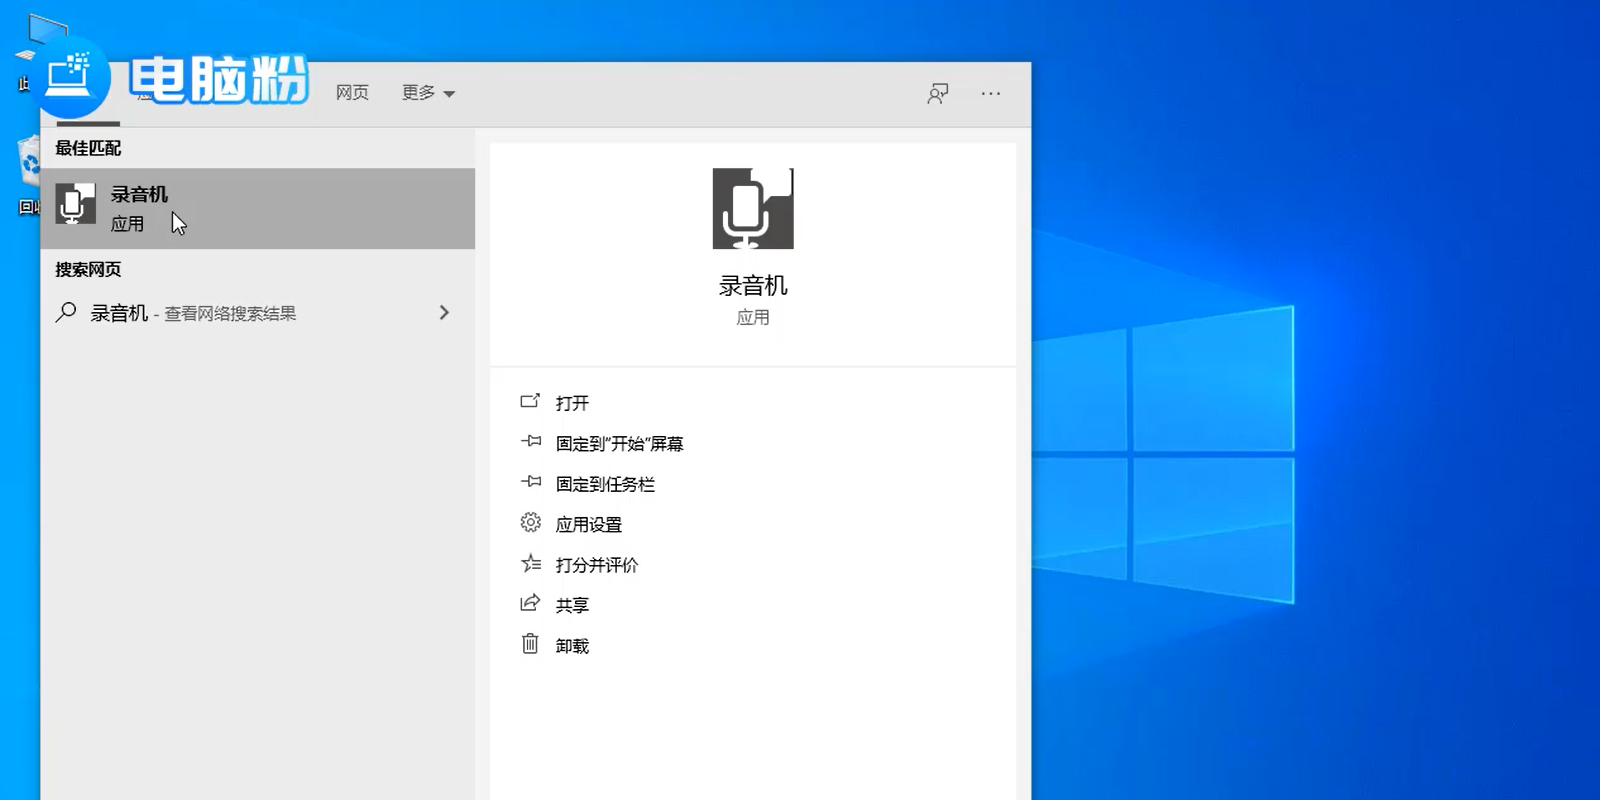Viewport: 1600px width, 800px height.
Task: Click the 搜索网页 section header
Action: [x=88, y=270]
